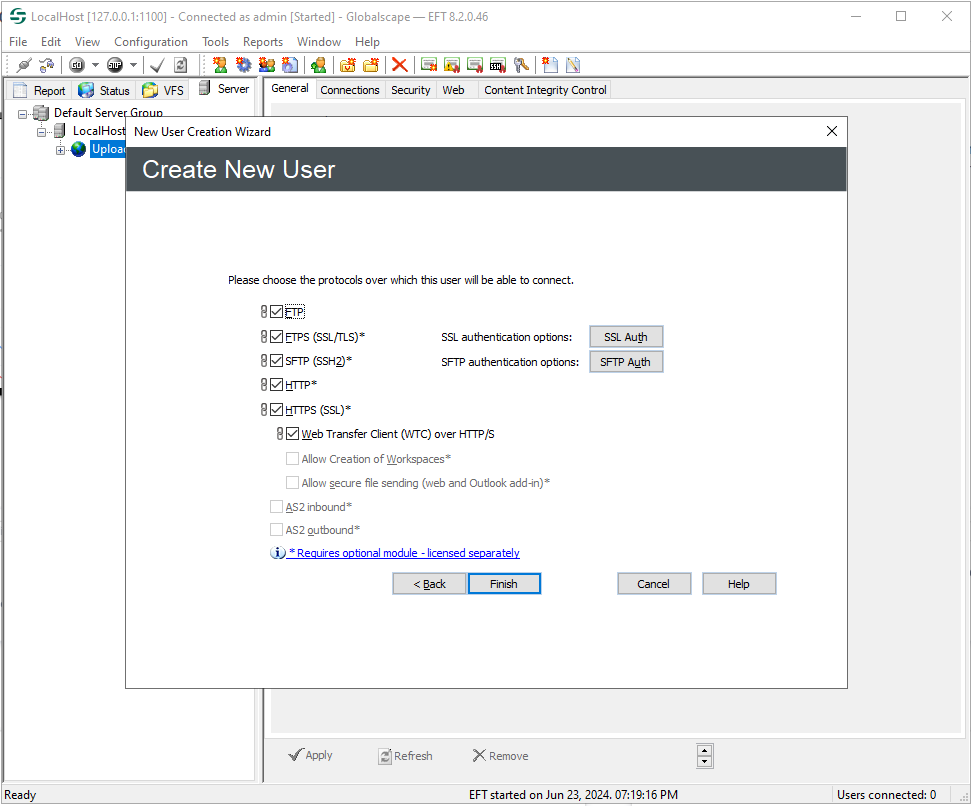
Task: Click the globe icon of the Upload site
Action: coord(78,149)
